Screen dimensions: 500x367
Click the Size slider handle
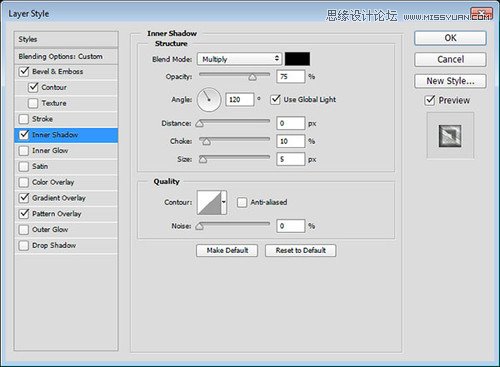(x=203, y=160)
